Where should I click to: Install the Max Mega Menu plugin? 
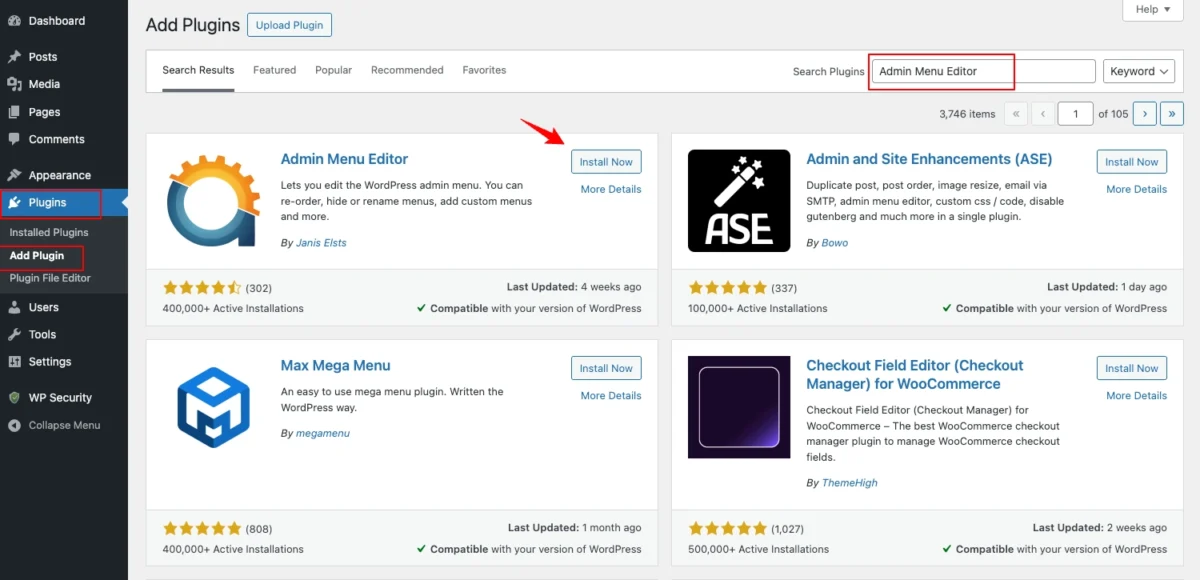pos(606,368)
